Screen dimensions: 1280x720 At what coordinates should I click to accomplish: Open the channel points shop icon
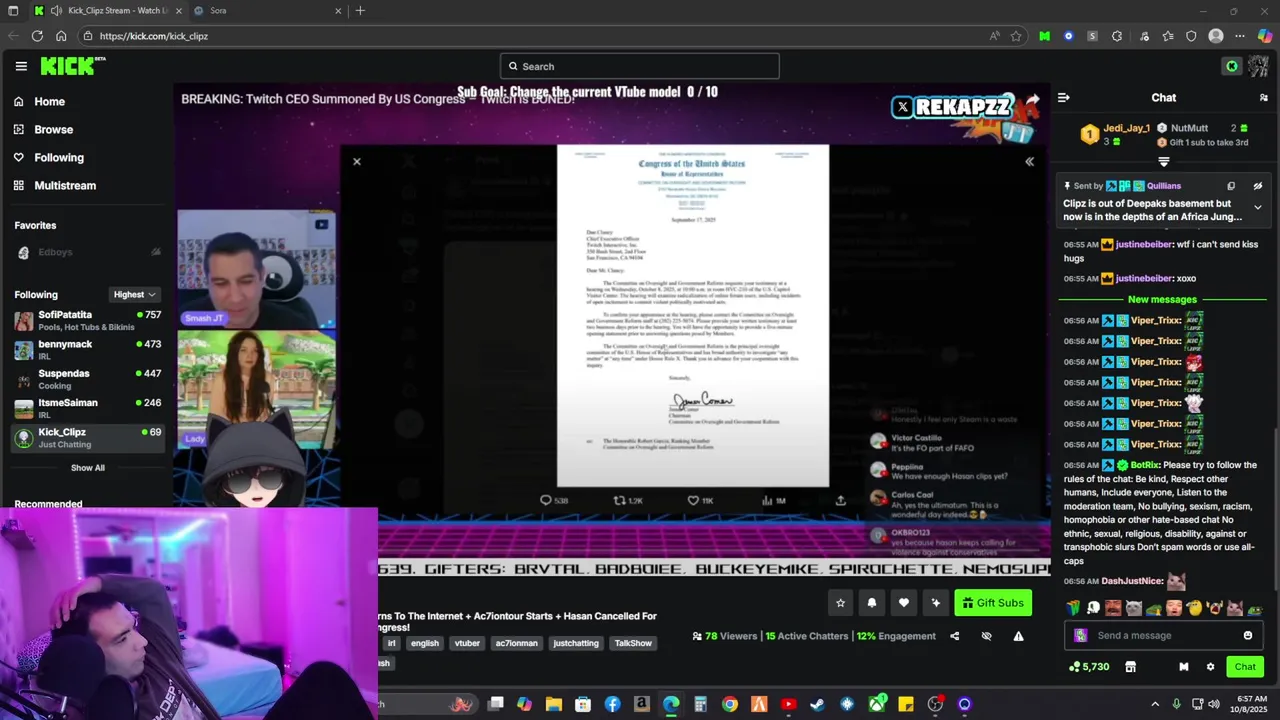point(1130,667)
